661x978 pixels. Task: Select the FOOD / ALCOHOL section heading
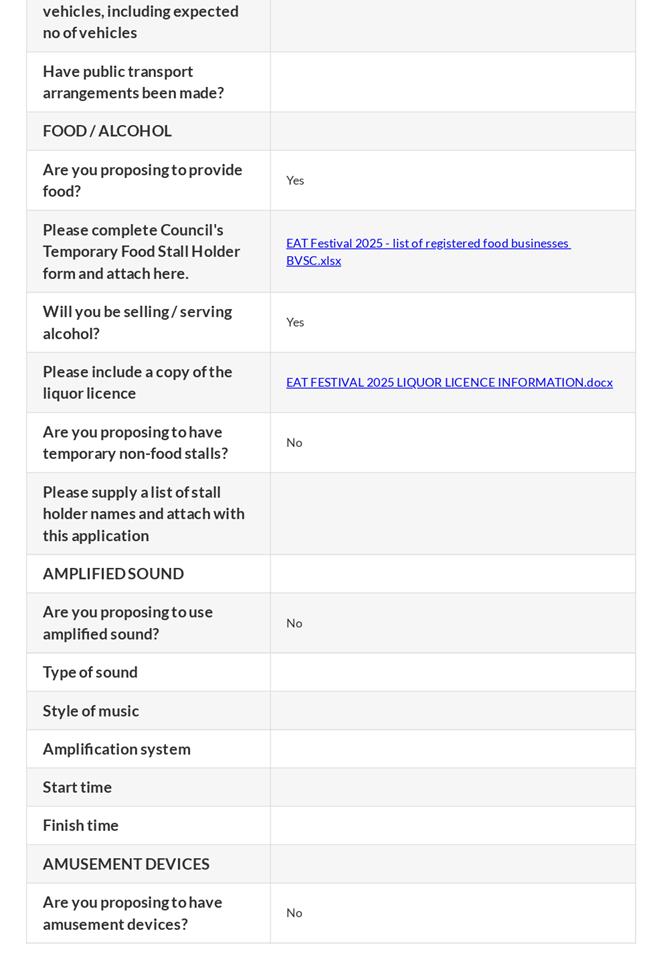tap(107, 131)
